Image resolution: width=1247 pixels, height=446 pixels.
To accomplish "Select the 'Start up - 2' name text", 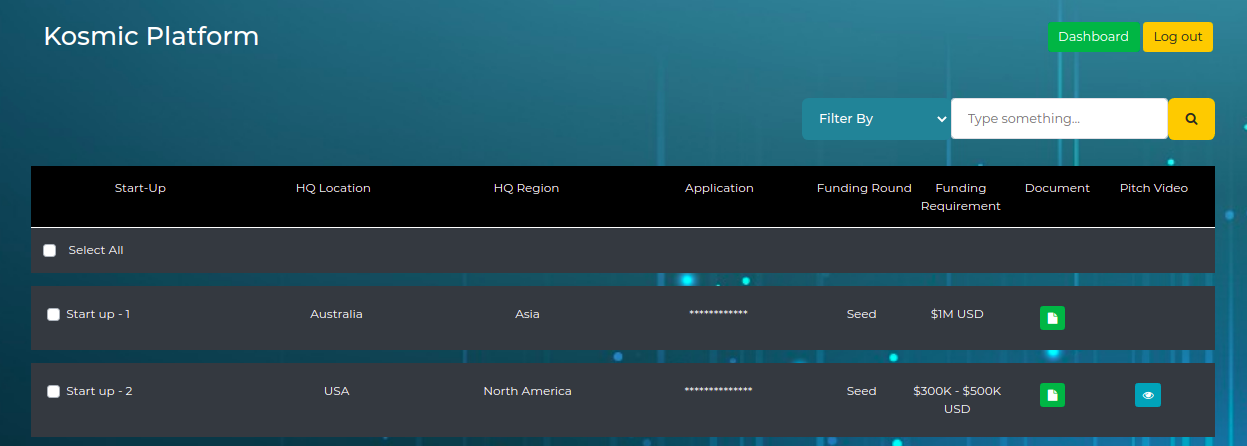I will (99, 391).
